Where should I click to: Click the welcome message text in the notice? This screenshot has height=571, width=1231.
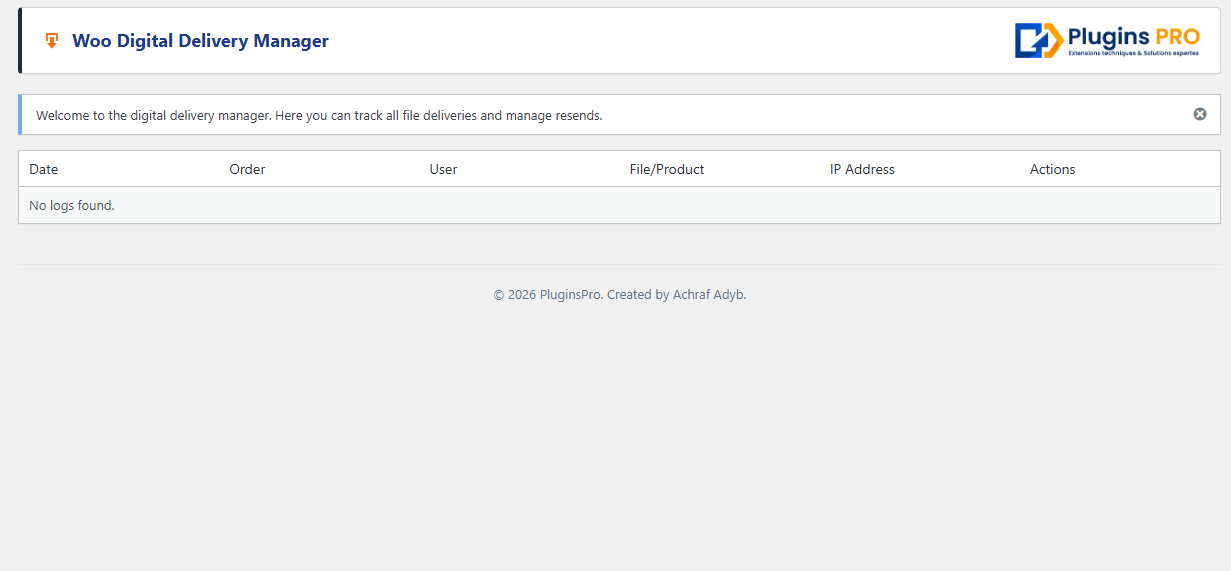(x=319, y=115)
